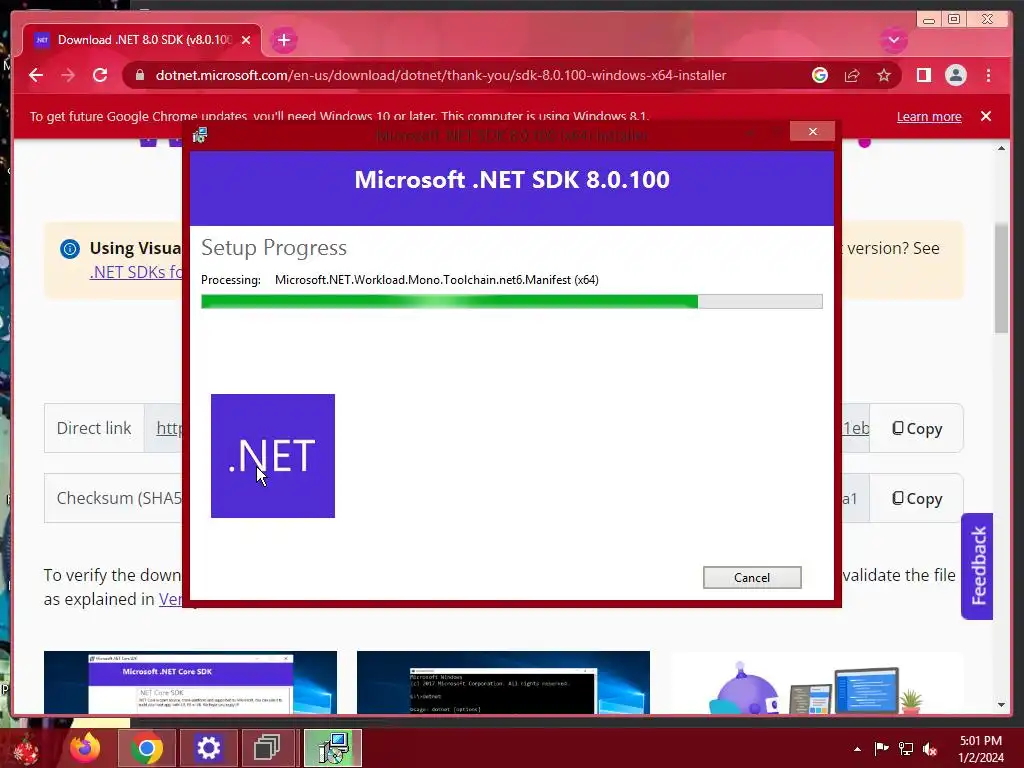The height and width of the screenshot is (768, 1024).
Task: Open the Start button ornament icon
Action: (x=26, y=749)
